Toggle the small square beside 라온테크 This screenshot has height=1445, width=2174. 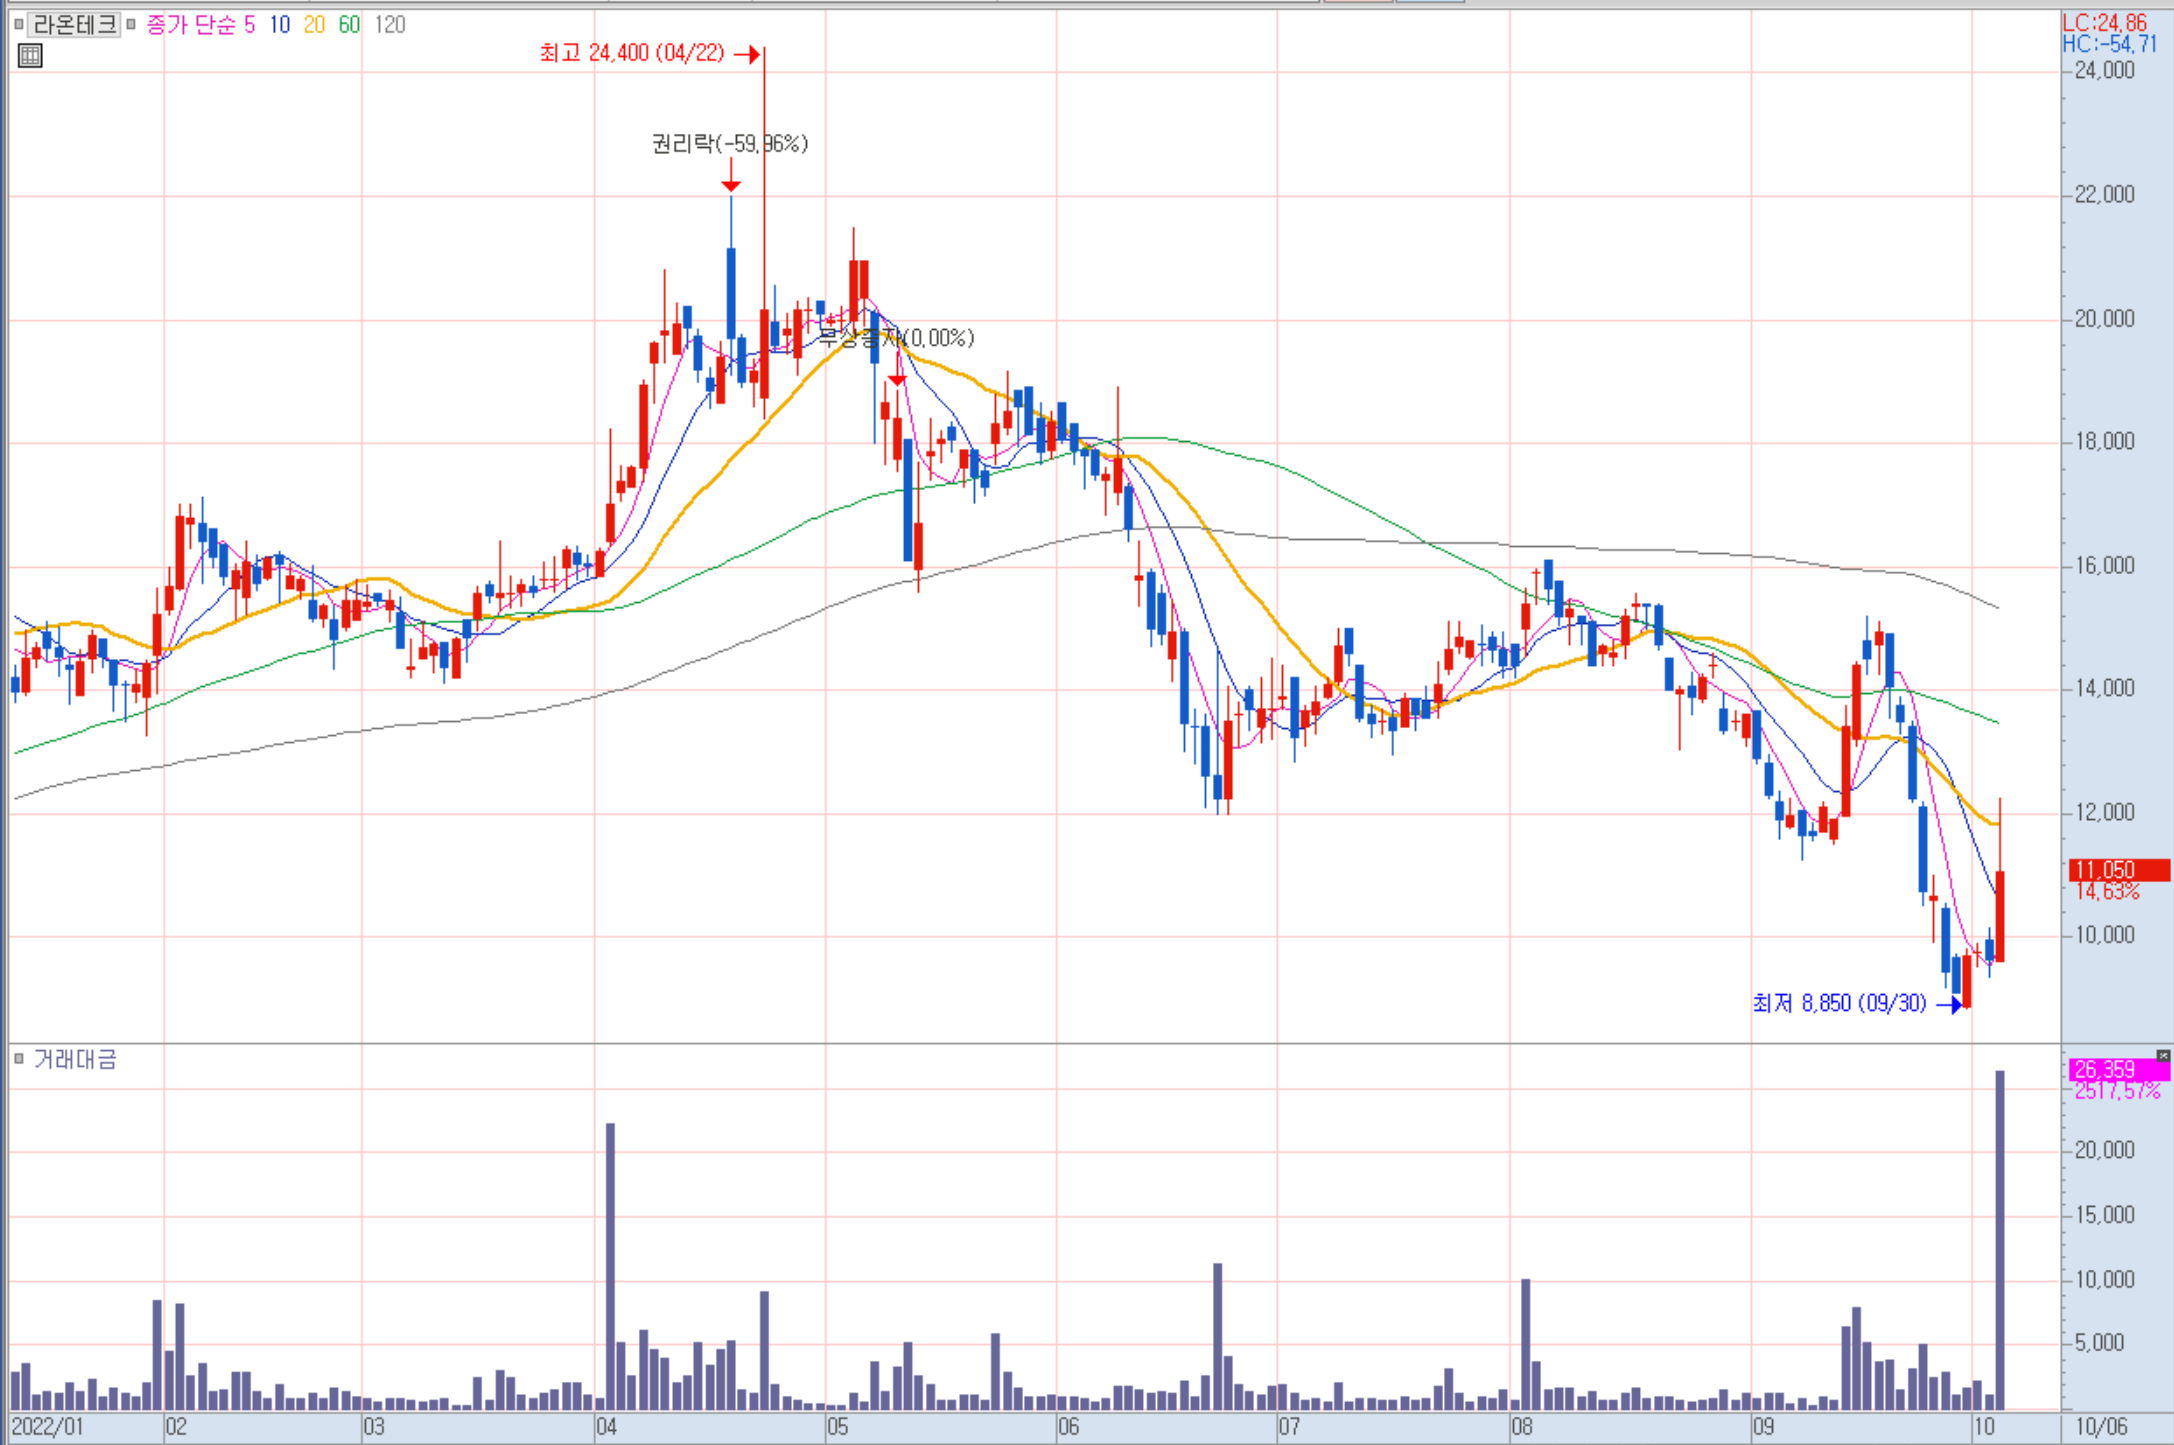point(18,24)
